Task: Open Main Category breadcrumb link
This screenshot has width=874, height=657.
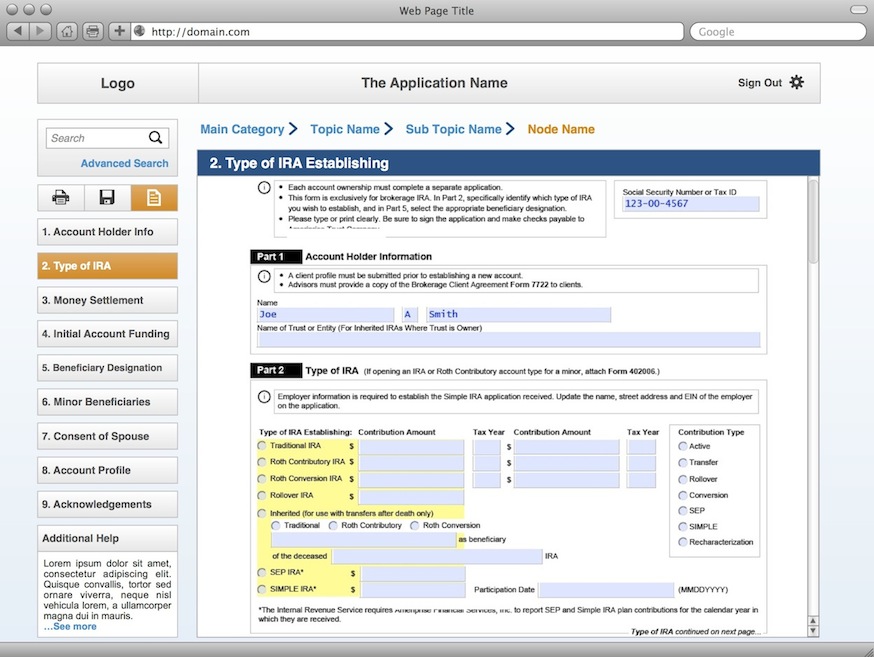Action: 242,129
